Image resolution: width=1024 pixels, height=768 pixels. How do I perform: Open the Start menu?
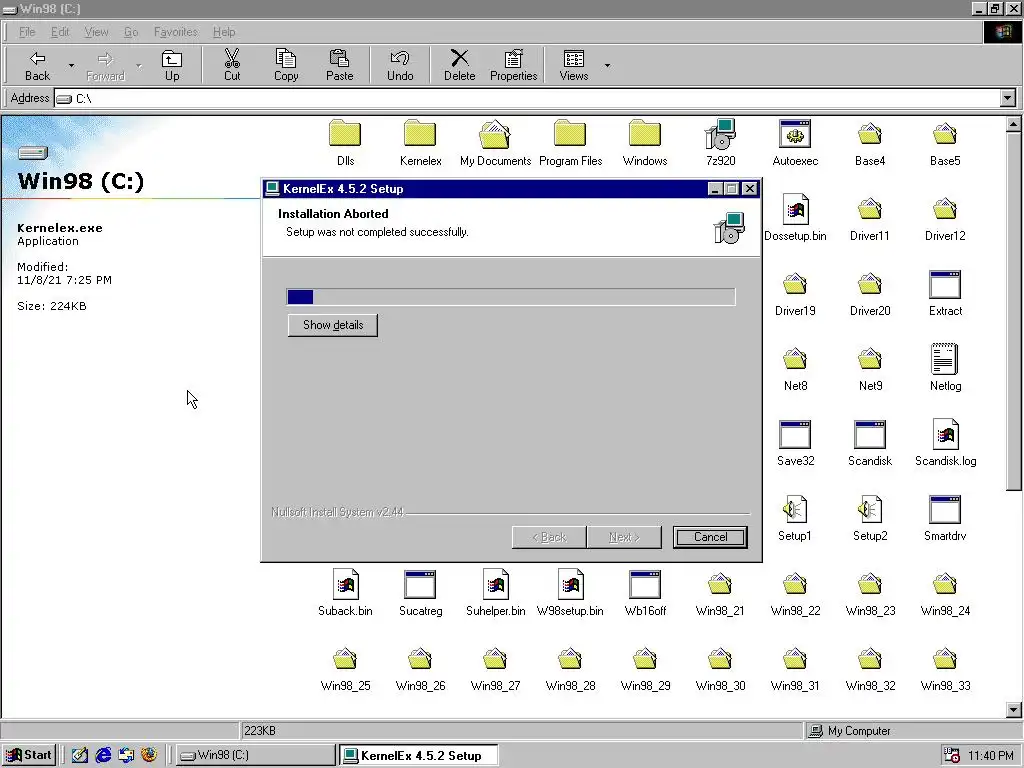click(29, 755)
